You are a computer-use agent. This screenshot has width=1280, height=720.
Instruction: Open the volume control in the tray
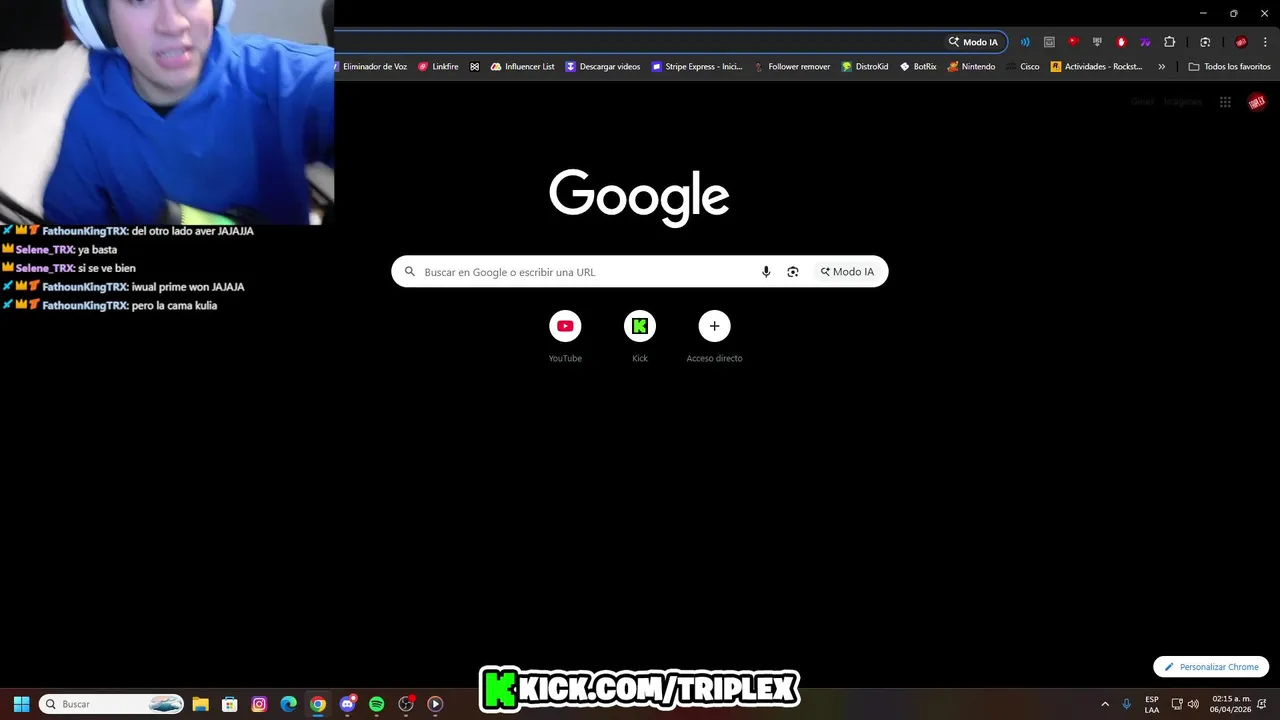(x=1193, y=704)
